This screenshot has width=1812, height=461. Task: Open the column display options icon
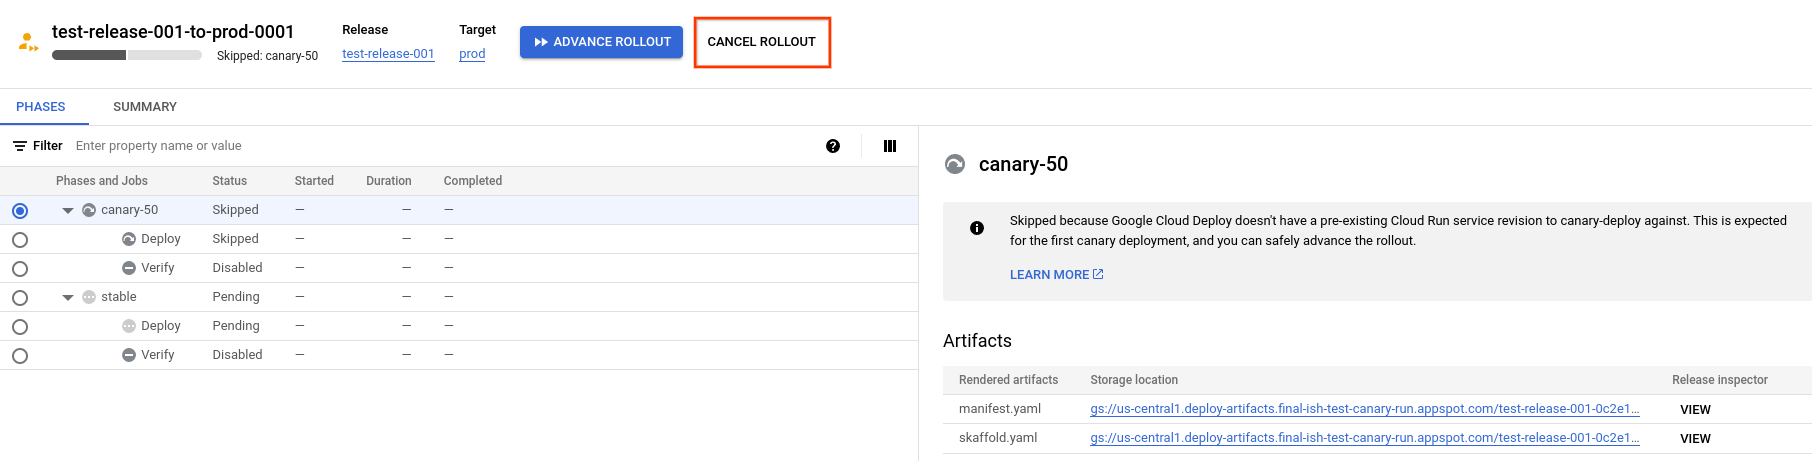click(x=890, y=146)
